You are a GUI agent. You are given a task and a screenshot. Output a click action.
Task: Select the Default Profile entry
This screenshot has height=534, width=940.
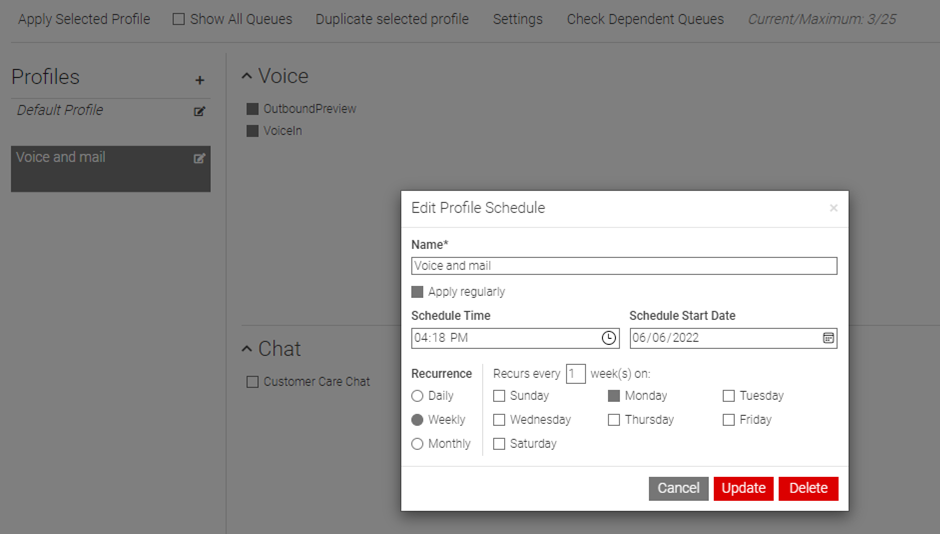point(60,110)
